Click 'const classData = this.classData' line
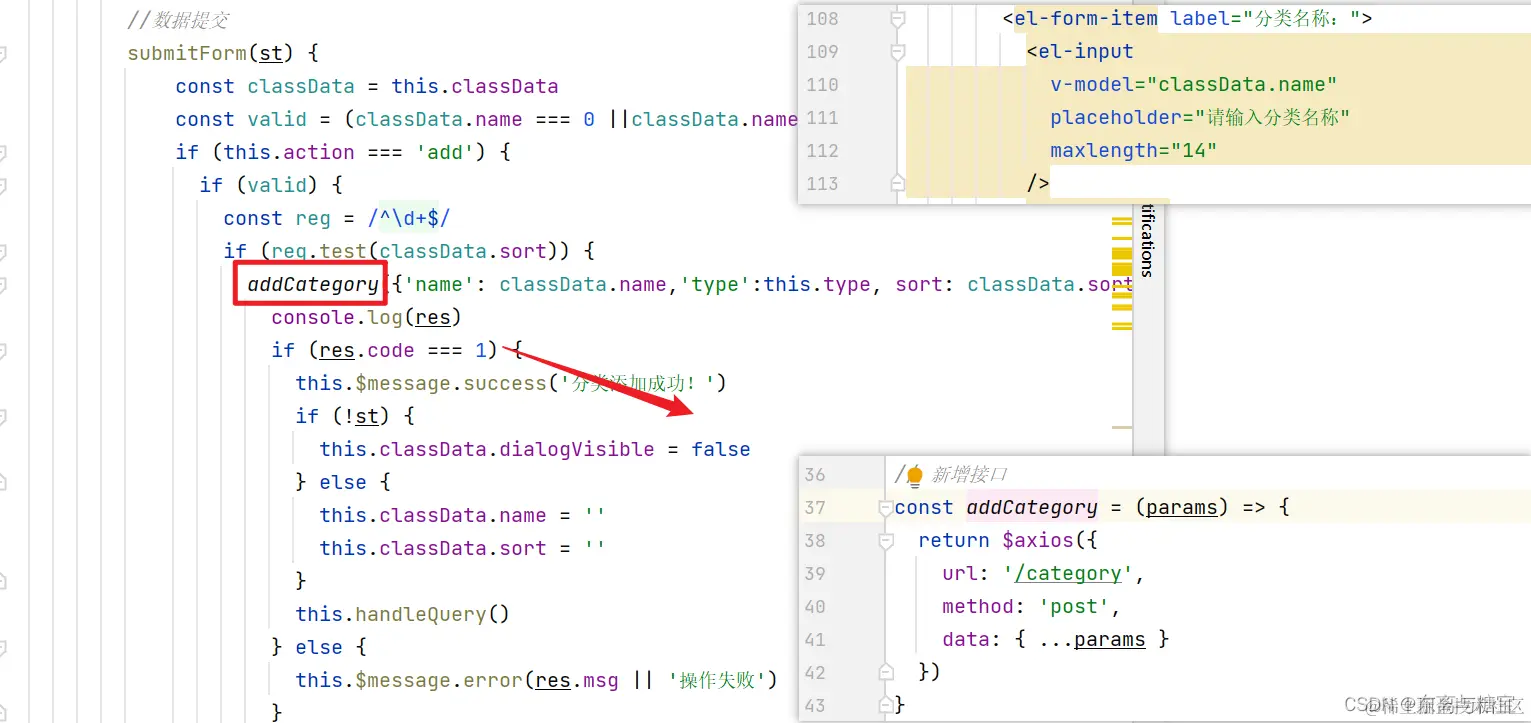Viewport: 1531px width, 723px height. 367,86
